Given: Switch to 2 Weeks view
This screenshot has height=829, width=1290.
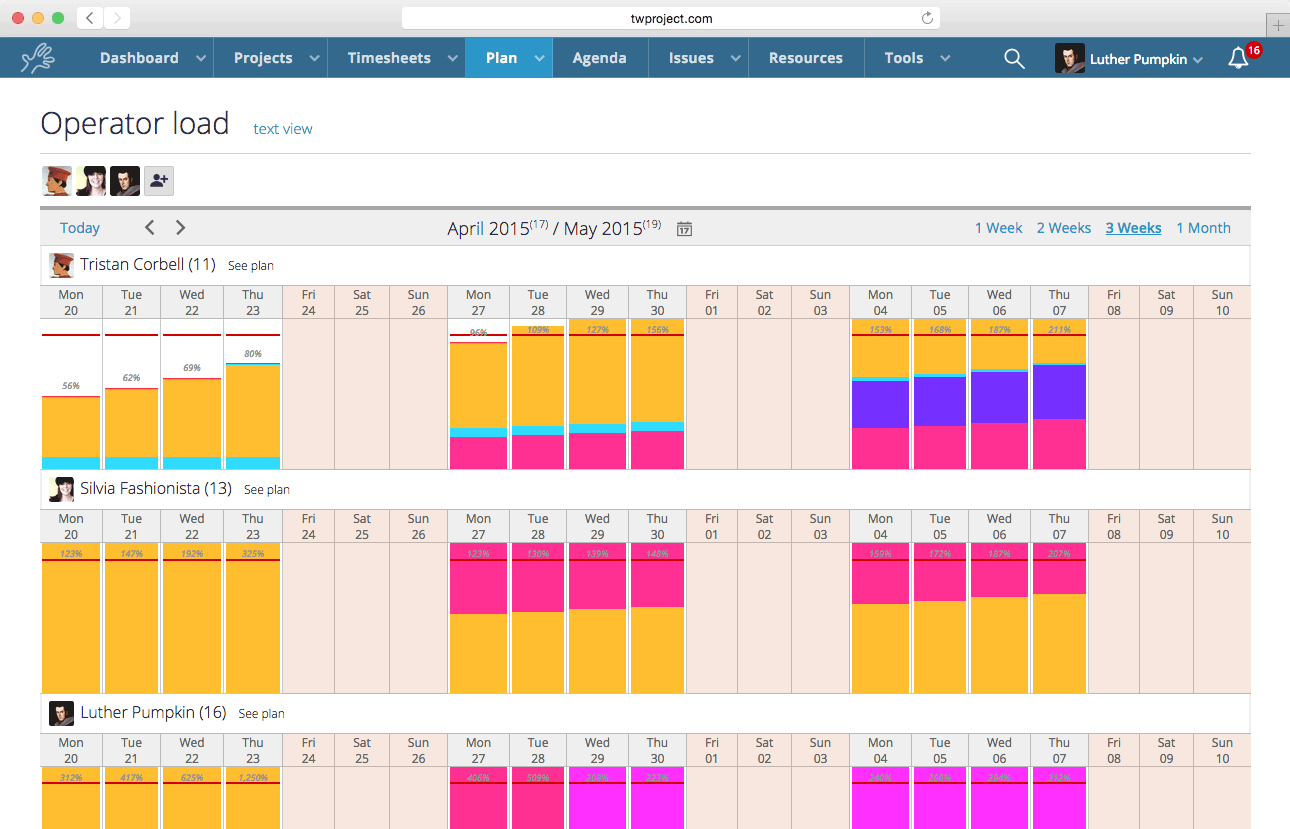Looking at the screenshot, I should point(1063,228).
